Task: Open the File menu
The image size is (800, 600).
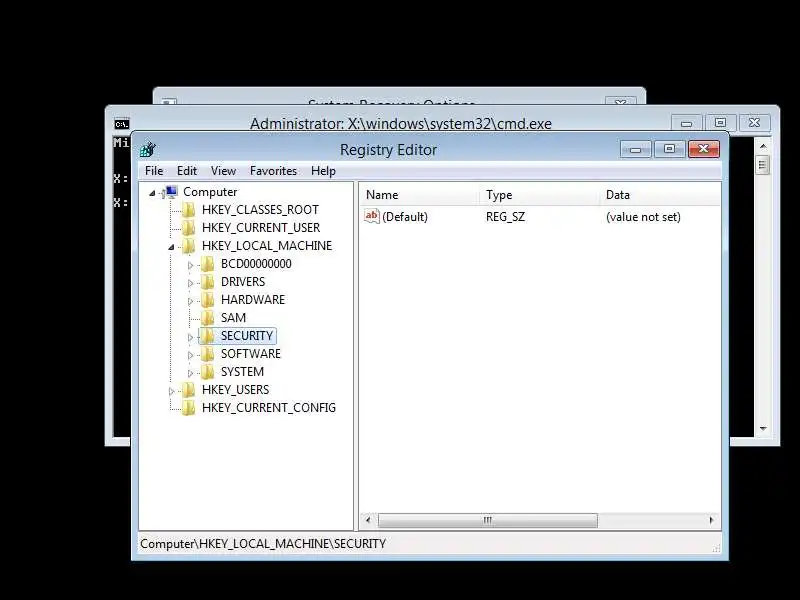Action: 154,171
